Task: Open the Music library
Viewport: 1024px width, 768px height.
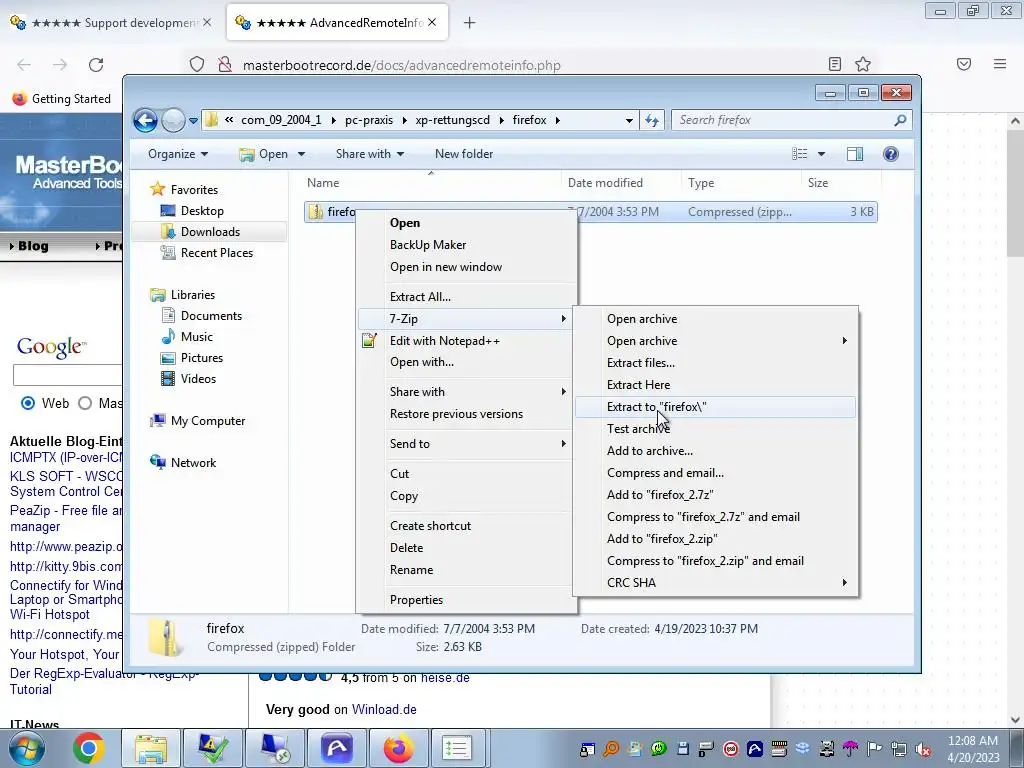Action: (197, 336)
